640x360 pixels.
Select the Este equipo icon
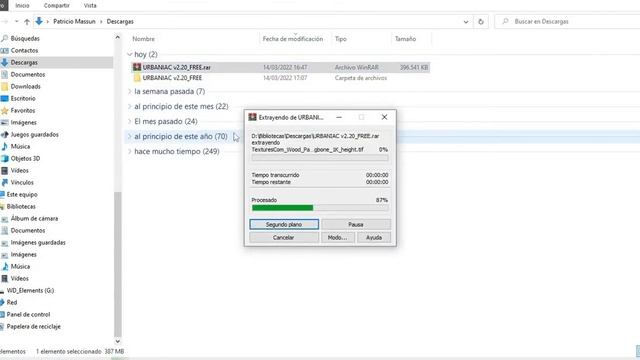pyautogui.click(x=2, y=195)
